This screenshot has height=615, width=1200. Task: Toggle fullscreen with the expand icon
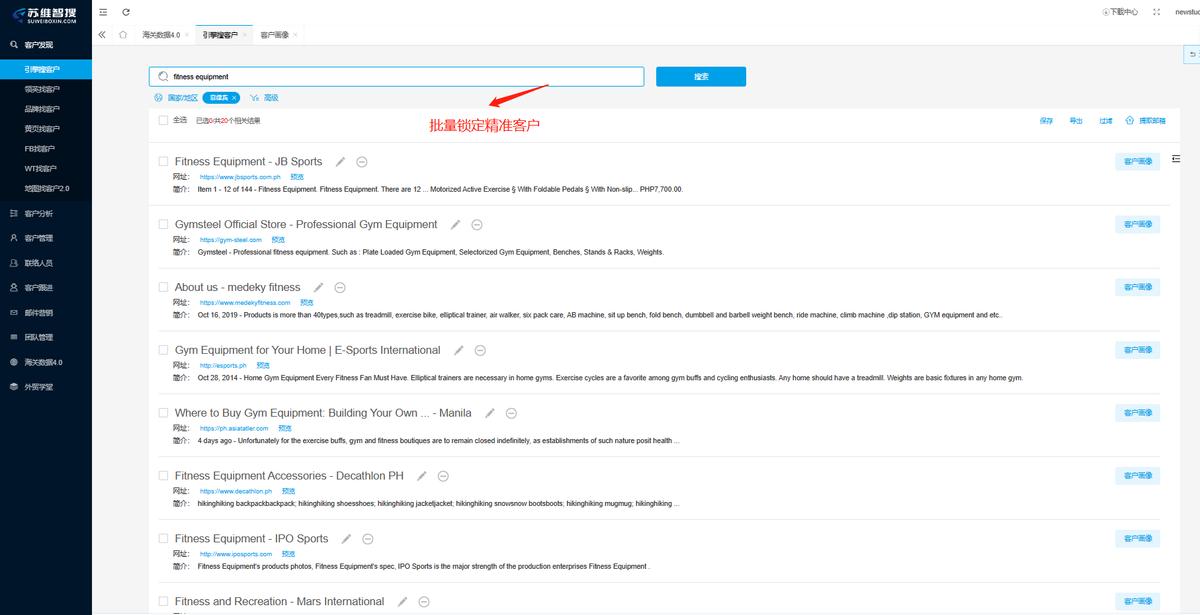pos(1156,12)
